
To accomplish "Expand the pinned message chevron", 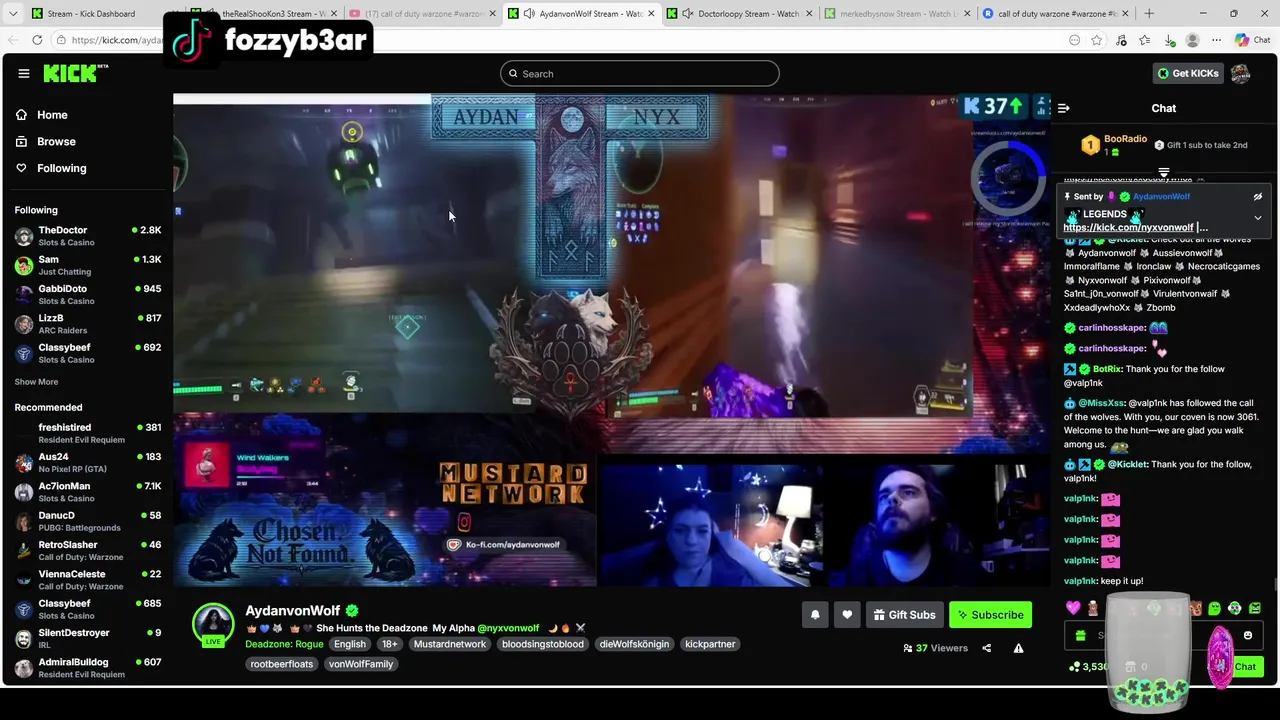I will [1258, 218].
